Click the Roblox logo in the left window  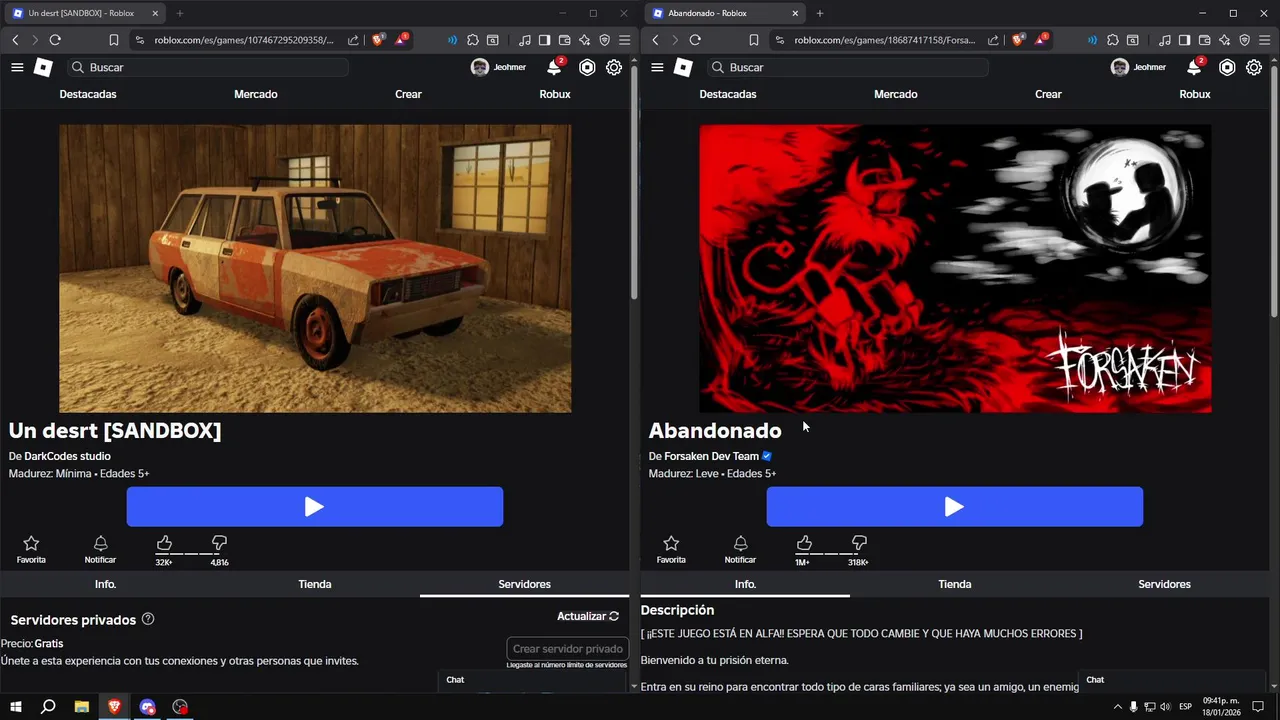pyautogui.click(x=43, y=67)
